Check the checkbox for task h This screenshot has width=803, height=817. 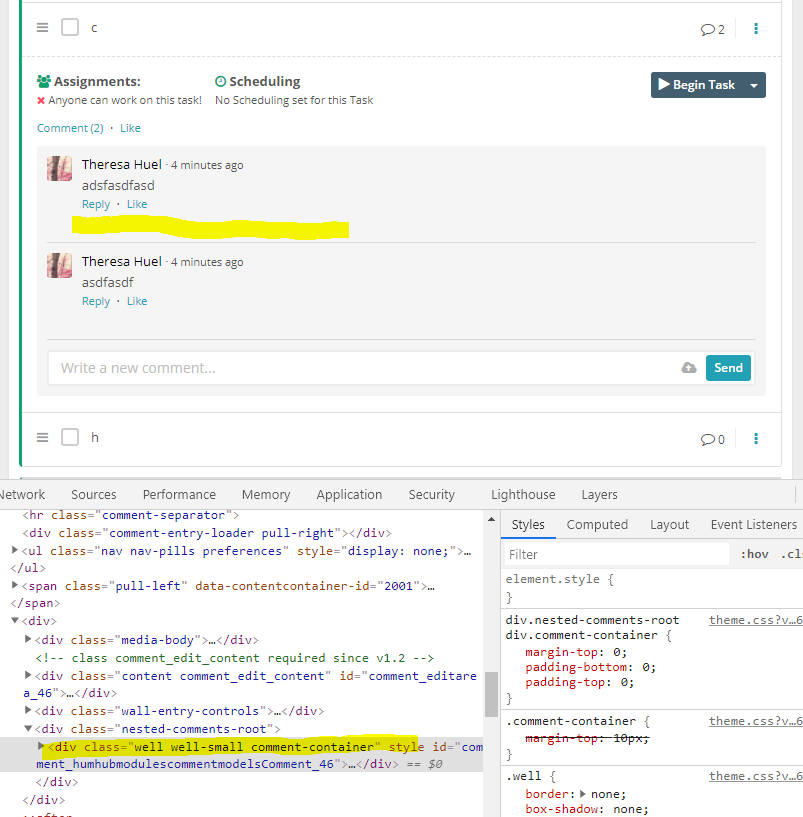click(x=70, y=437)
